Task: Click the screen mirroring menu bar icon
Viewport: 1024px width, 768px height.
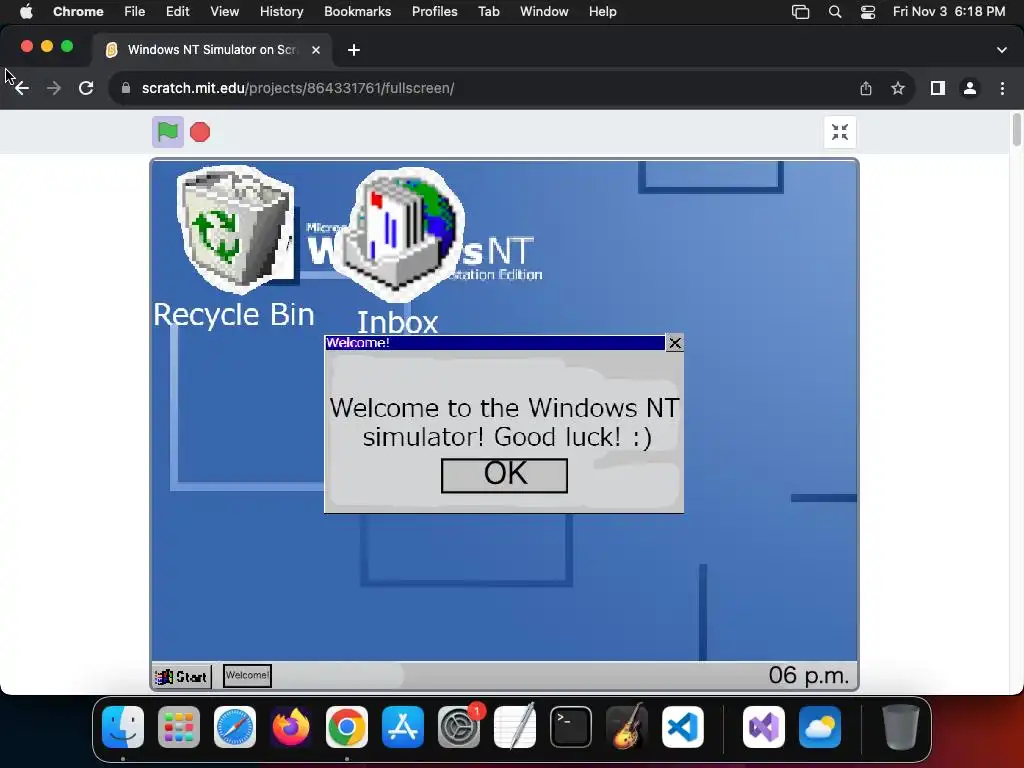Action: (x=801, y=12)
